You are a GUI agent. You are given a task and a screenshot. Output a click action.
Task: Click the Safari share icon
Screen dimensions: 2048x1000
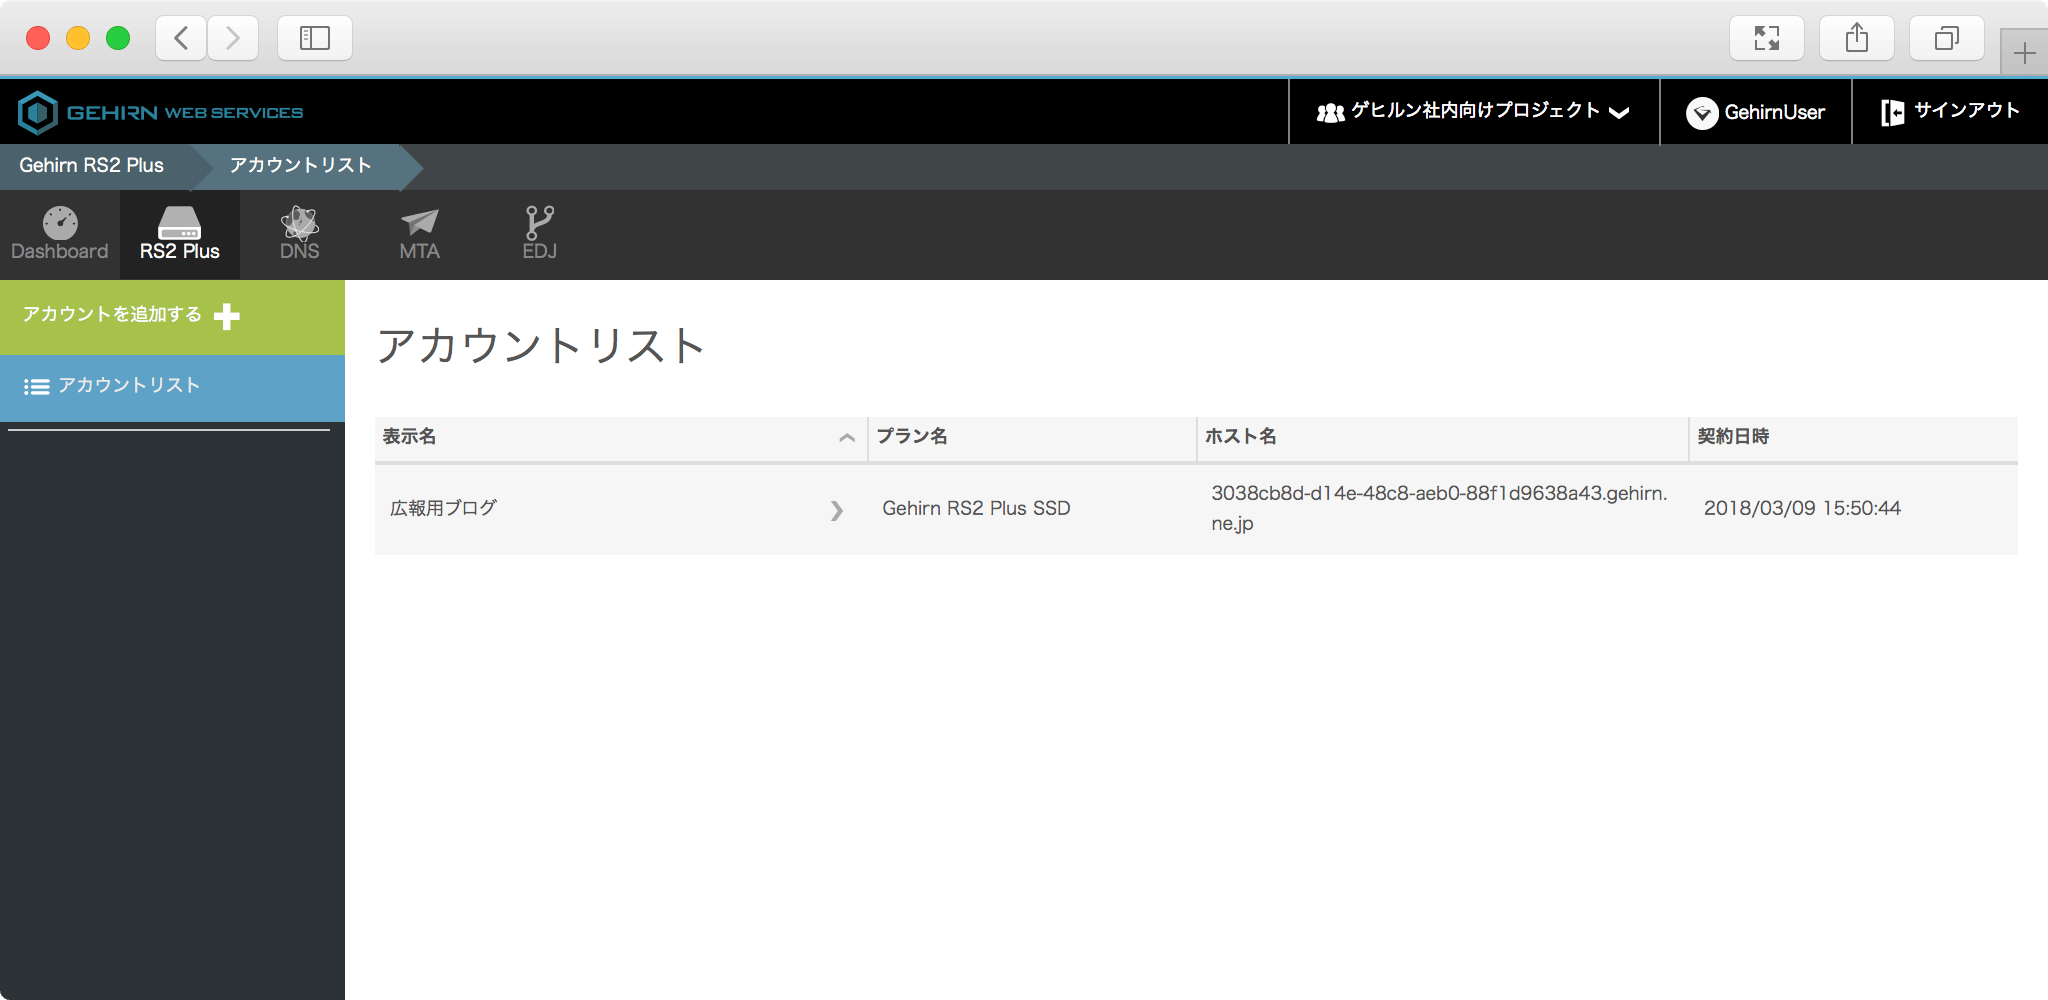[x=1856, y=39]
